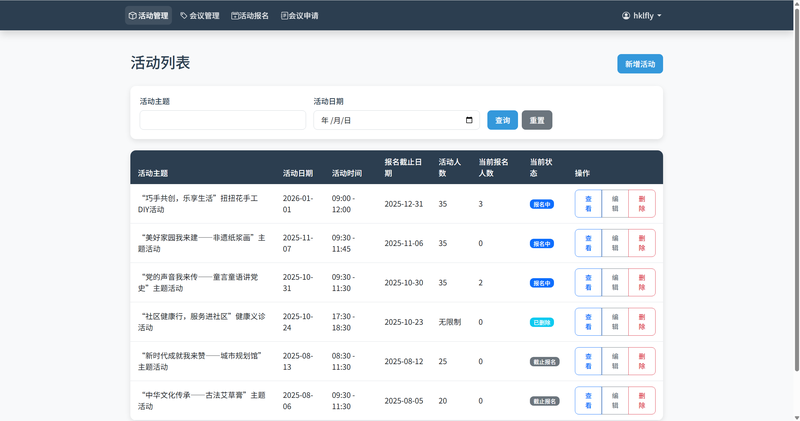This screenshot has height=421, width=800.
Task: Edit the 非遗纸浆画 activity row
Action: (x=615, y=243)
